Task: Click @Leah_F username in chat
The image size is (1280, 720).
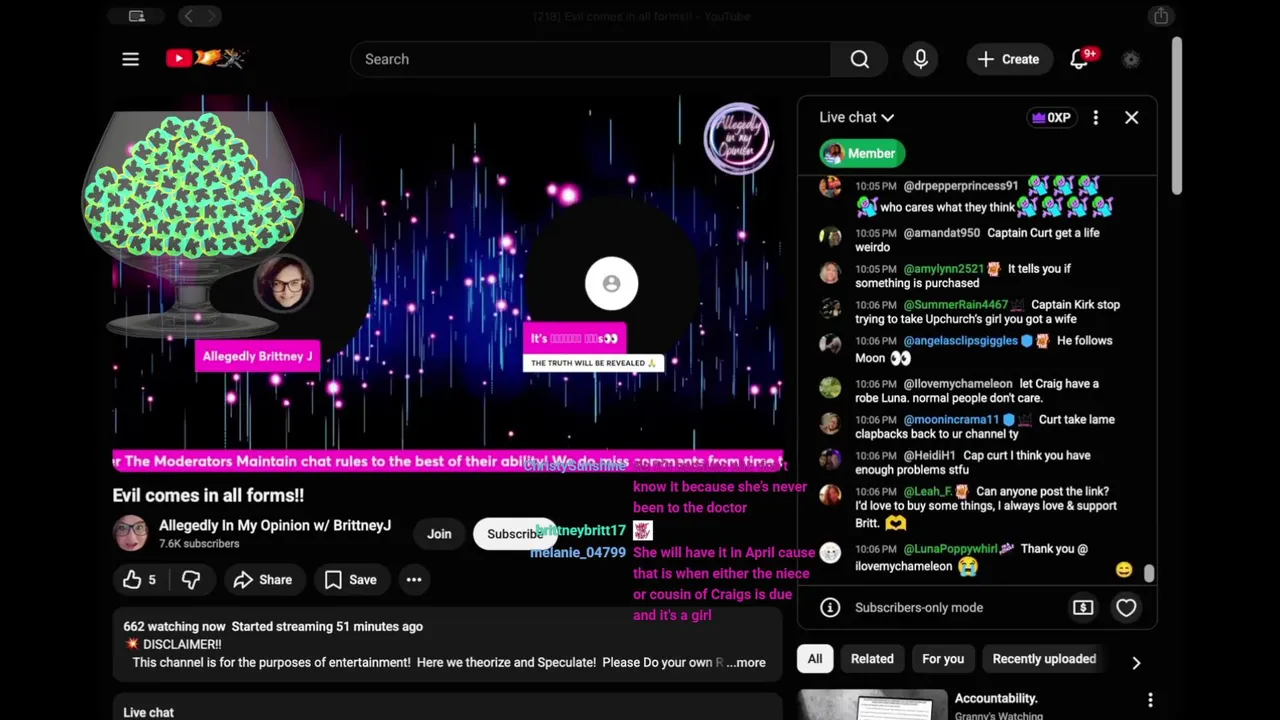Action: coord(928,492)
